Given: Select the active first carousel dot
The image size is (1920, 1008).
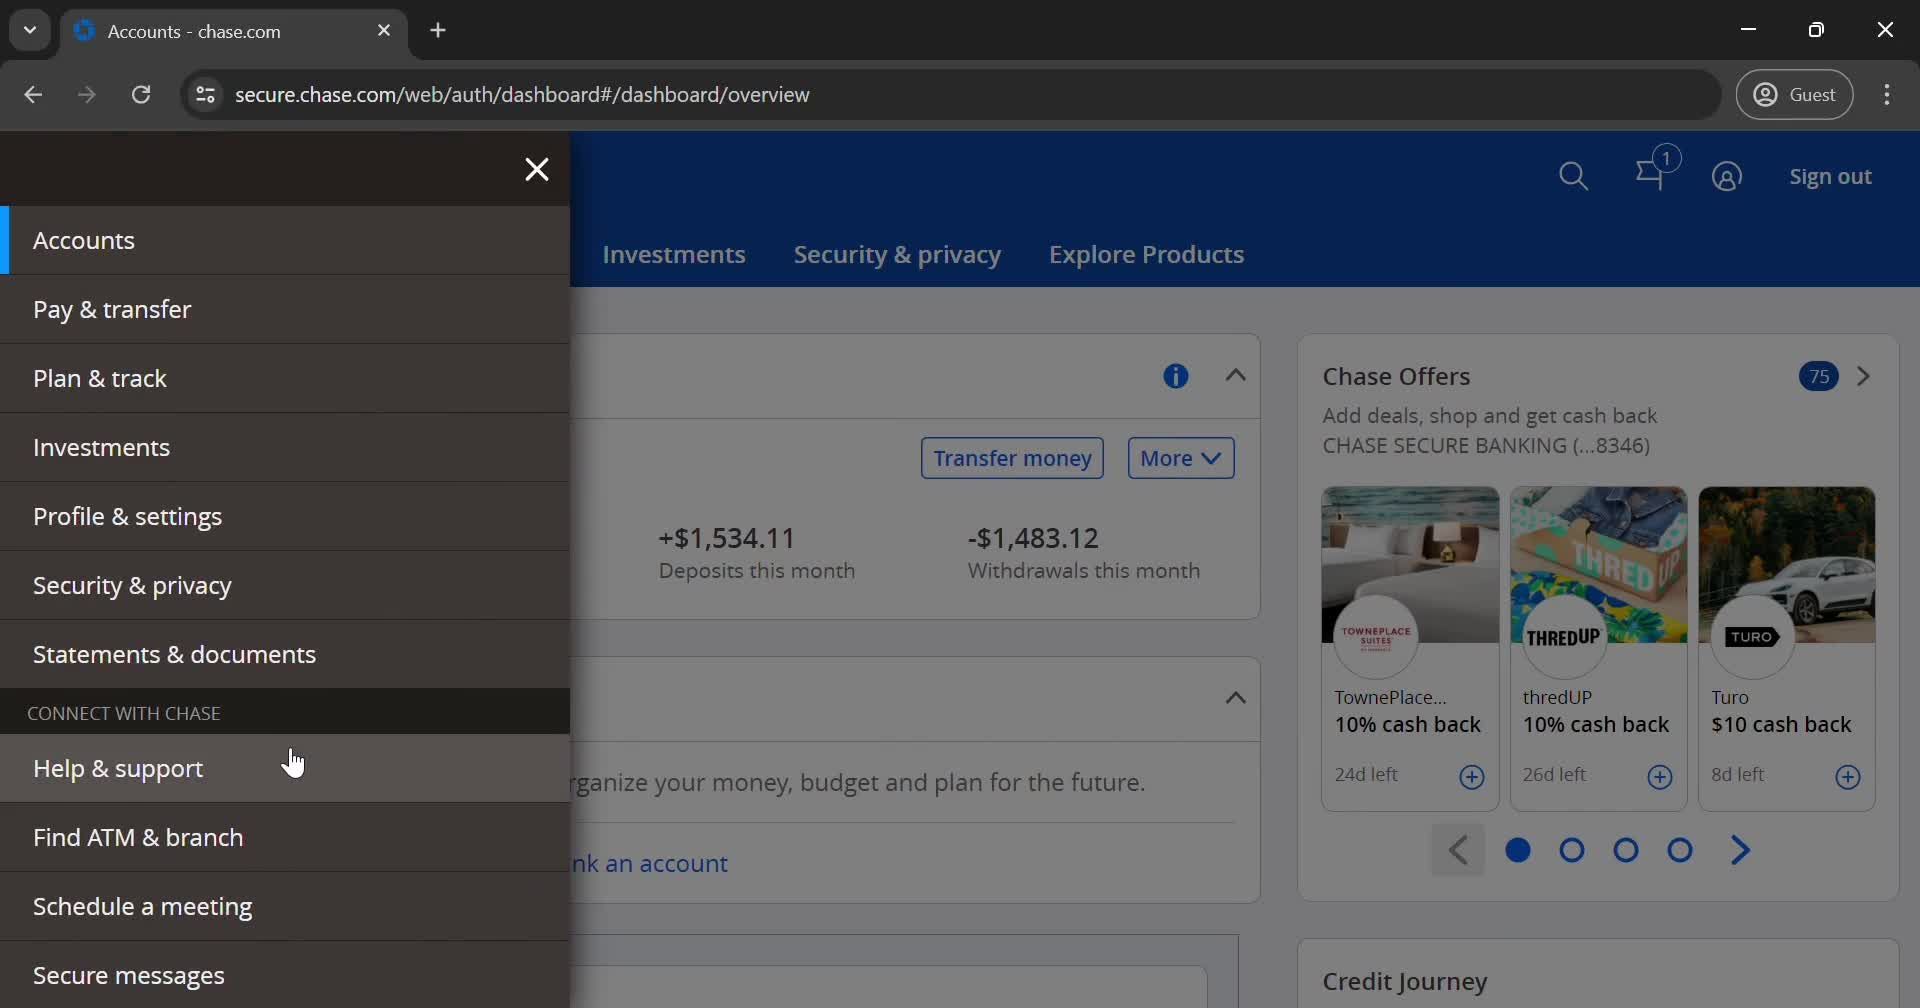Looking at the screenshot, I should pyautogui.click(x=1517, y=850).
